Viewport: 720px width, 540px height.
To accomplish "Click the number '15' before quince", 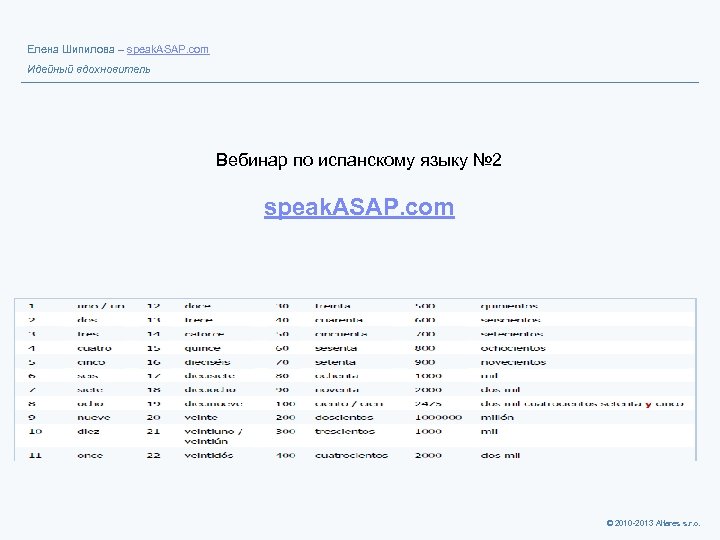I will point(153,349).
